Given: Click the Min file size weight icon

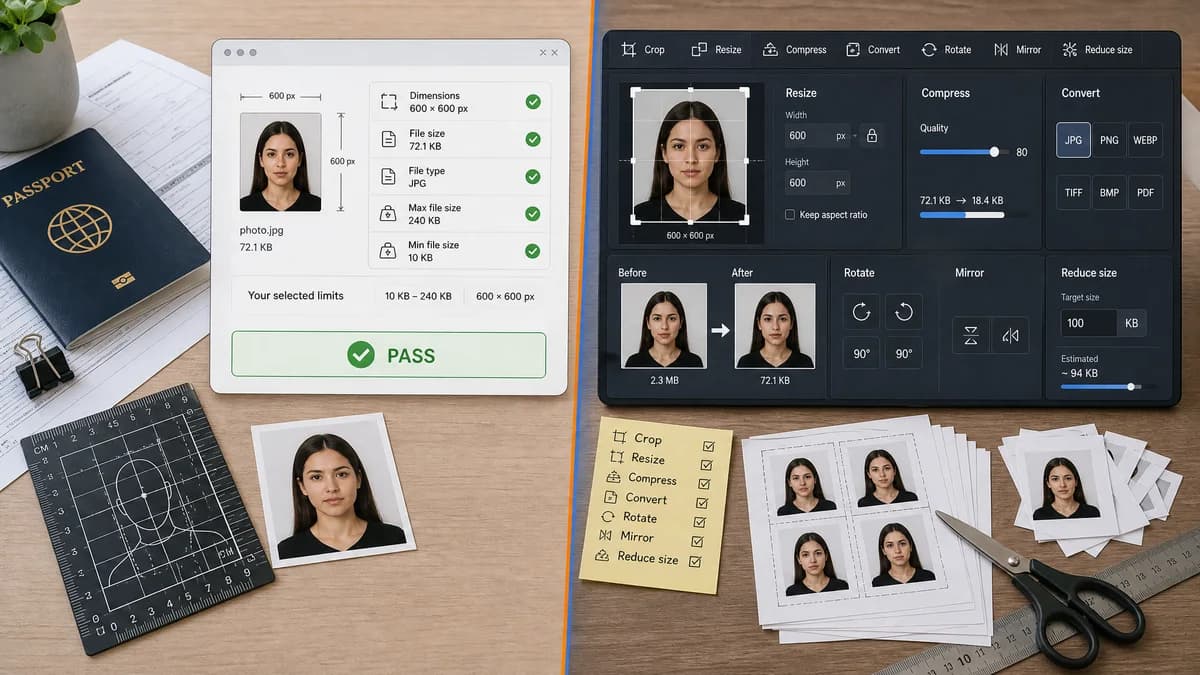Looking at the screenshot, I should point(389,251).
